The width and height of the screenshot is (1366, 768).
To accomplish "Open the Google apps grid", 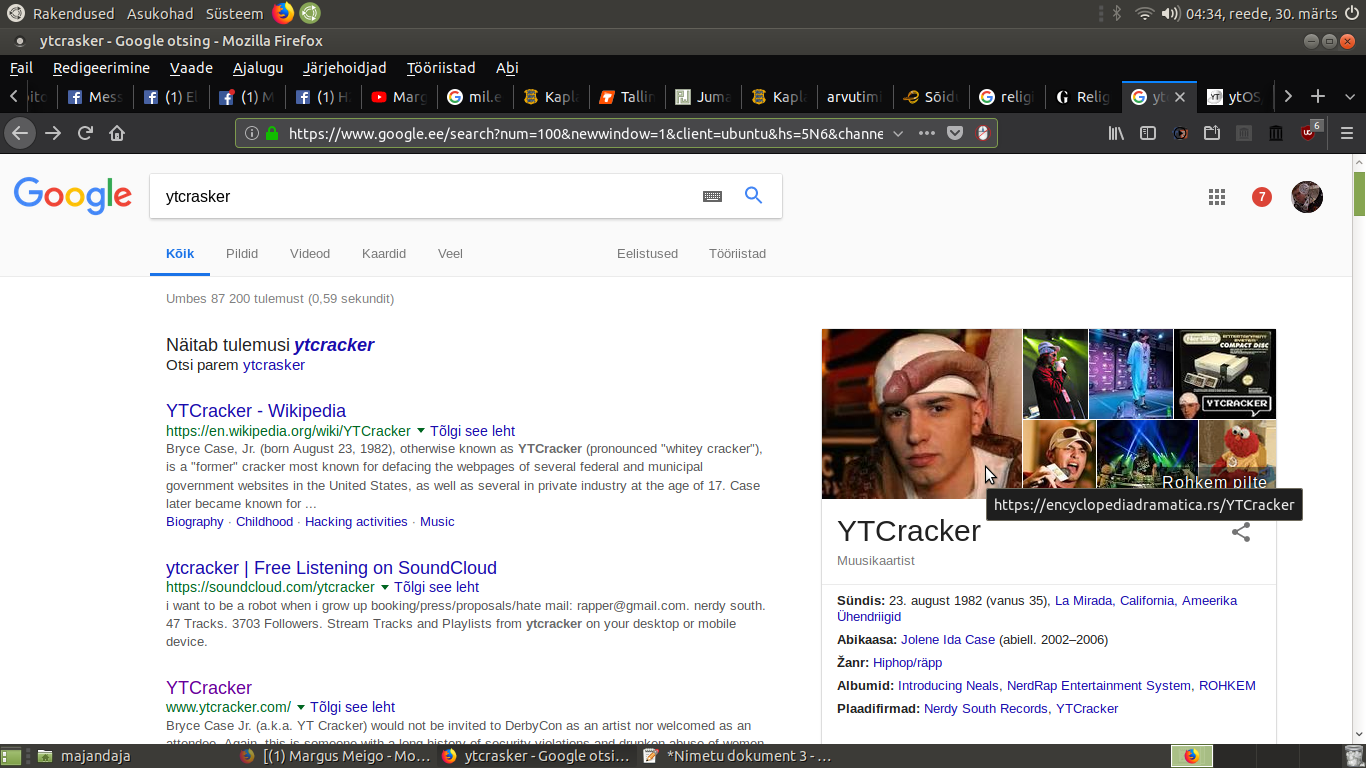I will [x=1217, y=197].
